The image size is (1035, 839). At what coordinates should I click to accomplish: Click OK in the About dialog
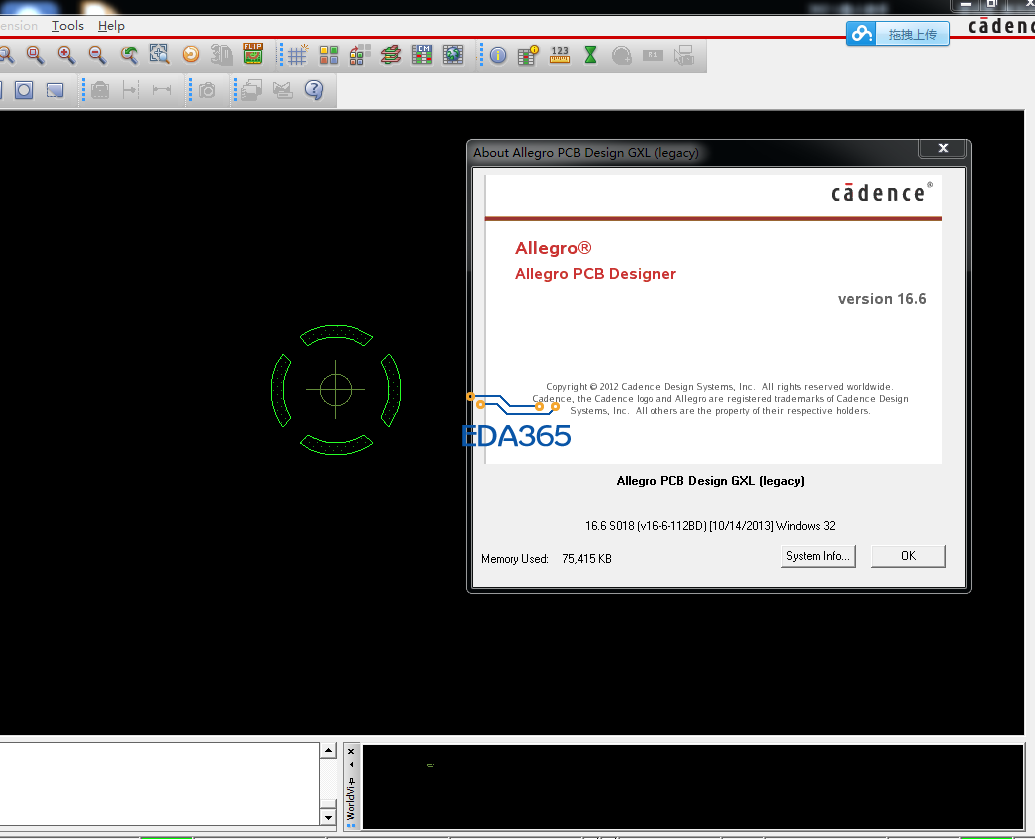click(908, 556)
